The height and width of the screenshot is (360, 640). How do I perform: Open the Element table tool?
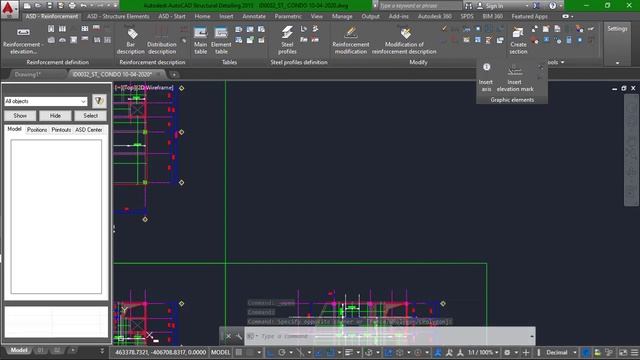(x=221, y=41)
